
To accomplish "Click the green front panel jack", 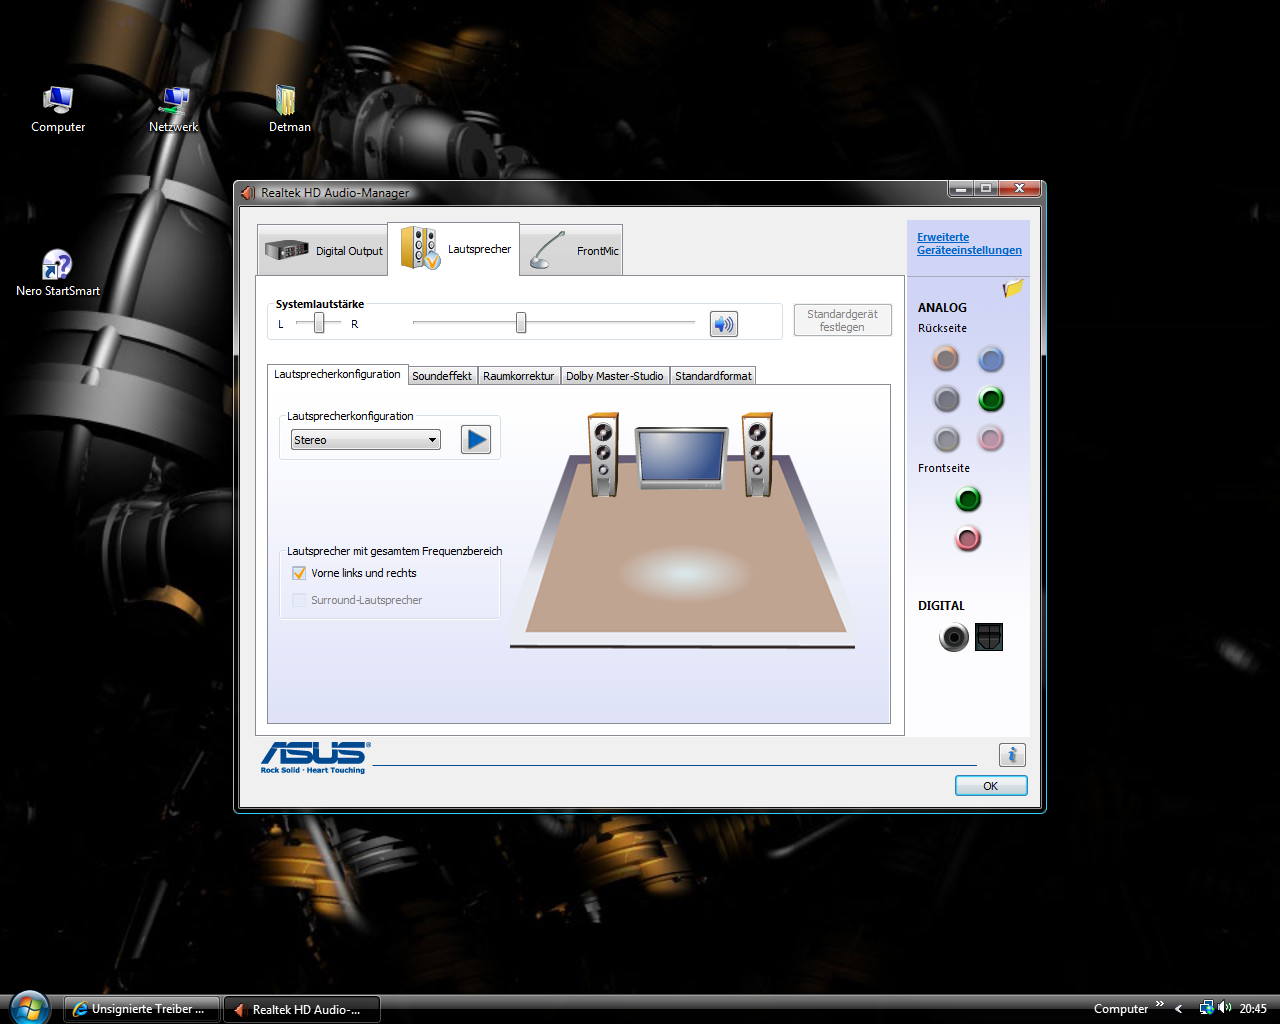I will [x=968, y=499].
